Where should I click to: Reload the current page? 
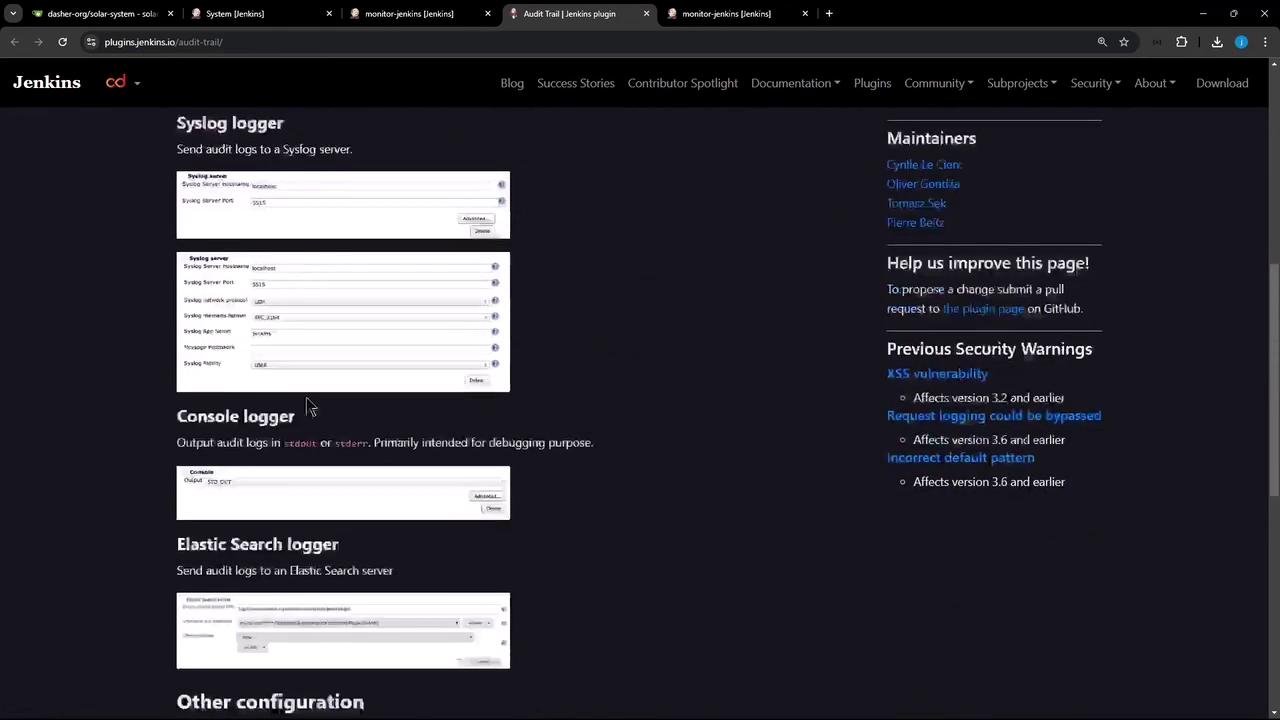pos(62,42)
